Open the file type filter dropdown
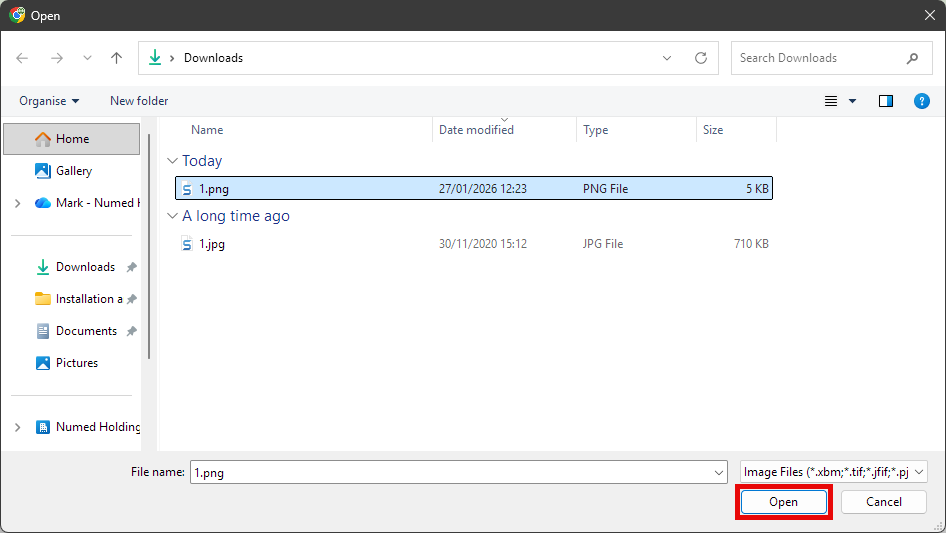This screenshot has width=946, height=533. 834,472
